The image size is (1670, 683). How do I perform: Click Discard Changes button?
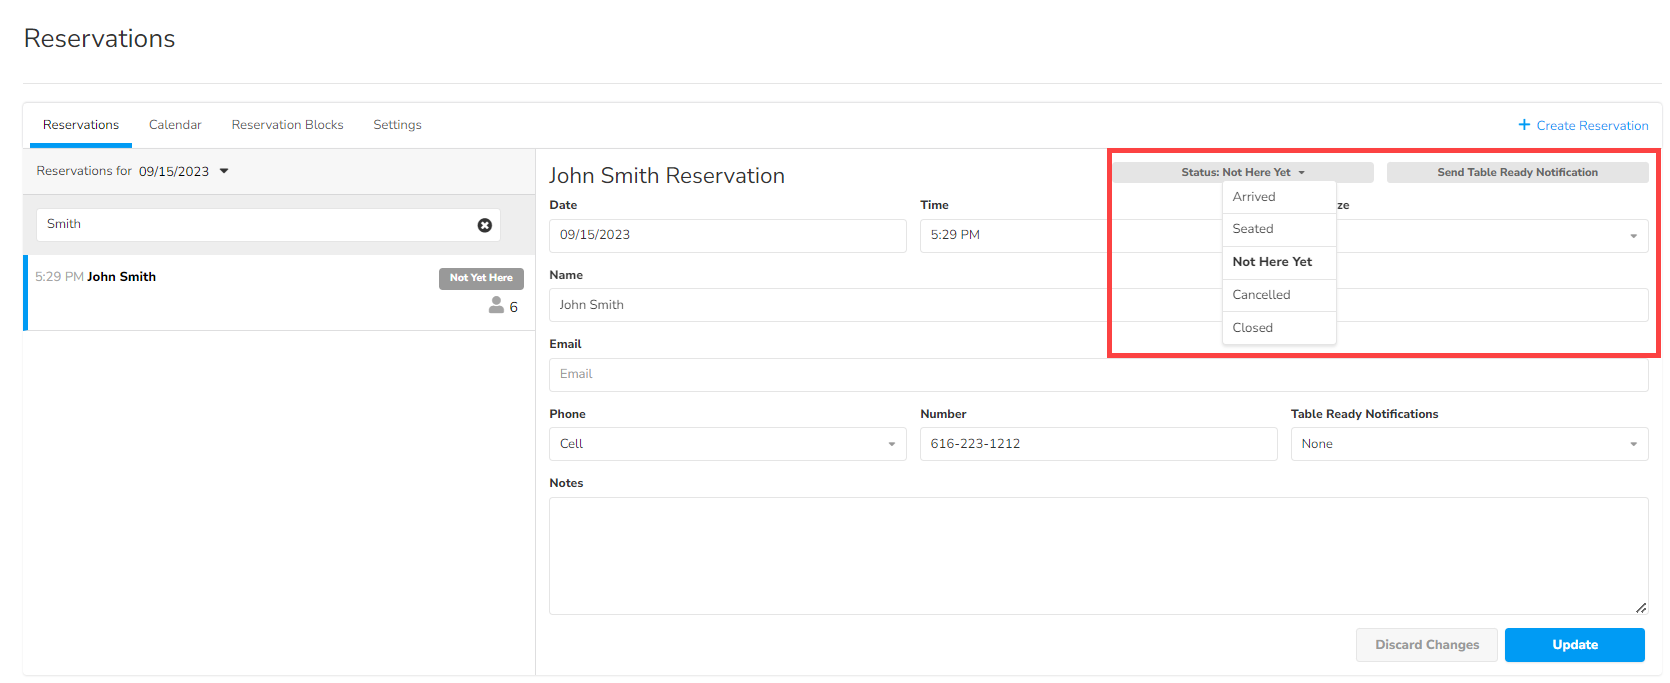coord(1426,645)
